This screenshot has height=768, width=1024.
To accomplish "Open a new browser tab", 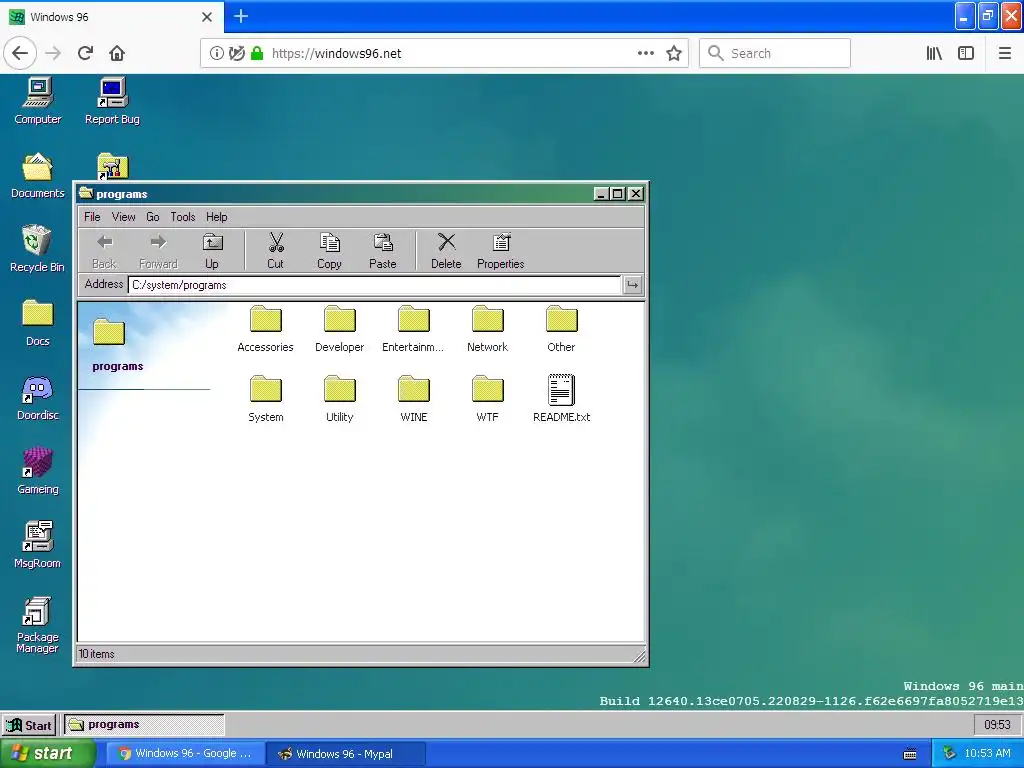I will [240, 16].
